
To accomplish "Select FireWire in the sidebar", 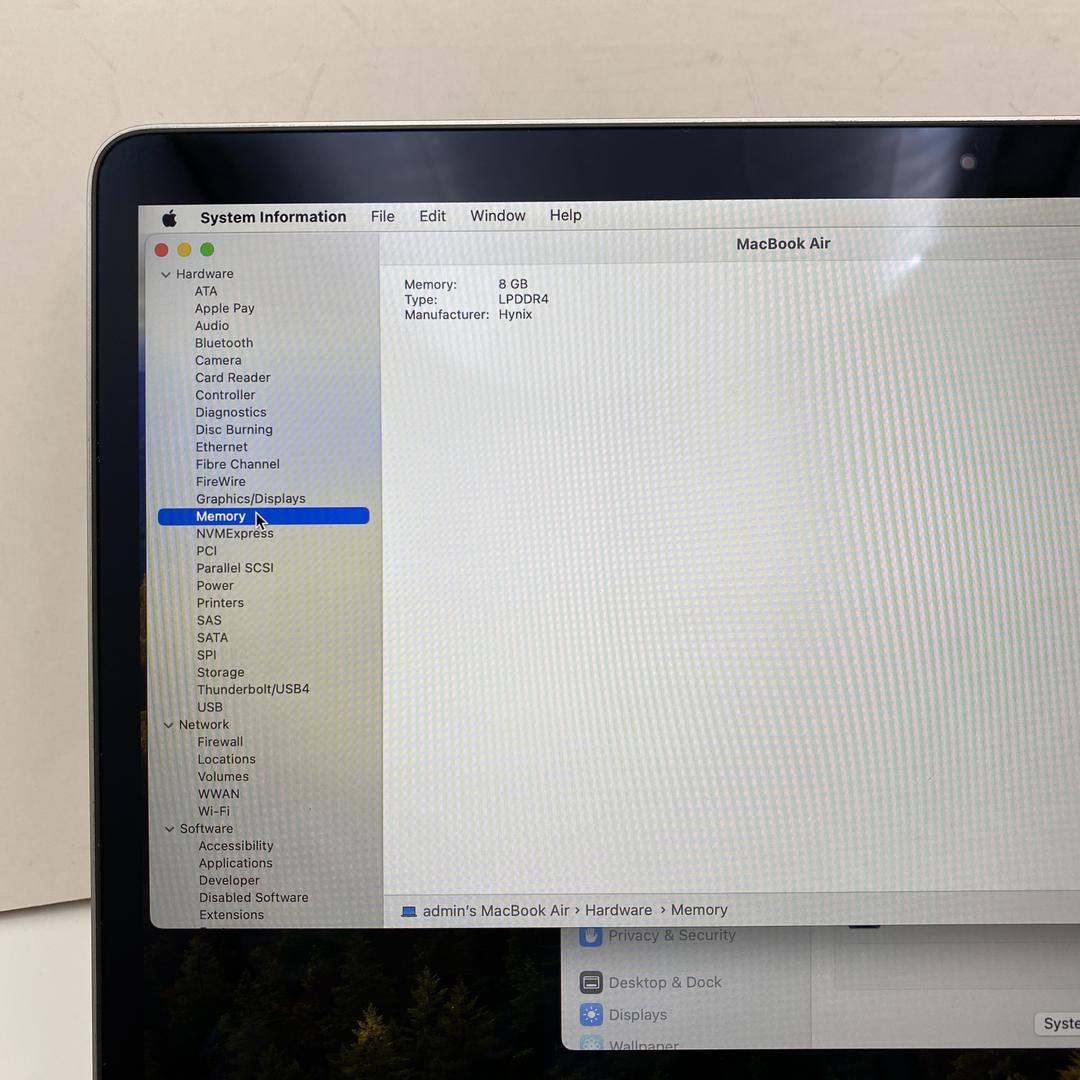I will [x=220, y=481].
